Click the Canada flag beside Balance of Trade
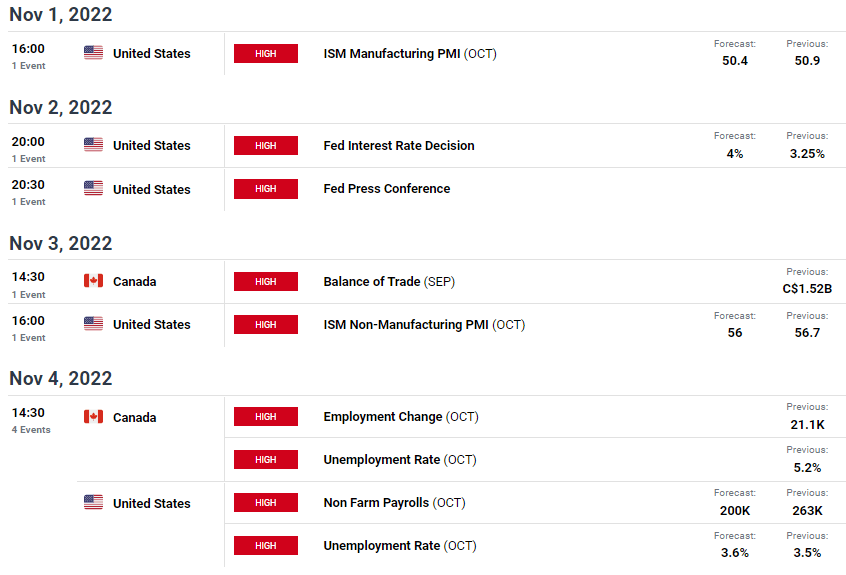The image size is (846, 575). click(93, 280)
